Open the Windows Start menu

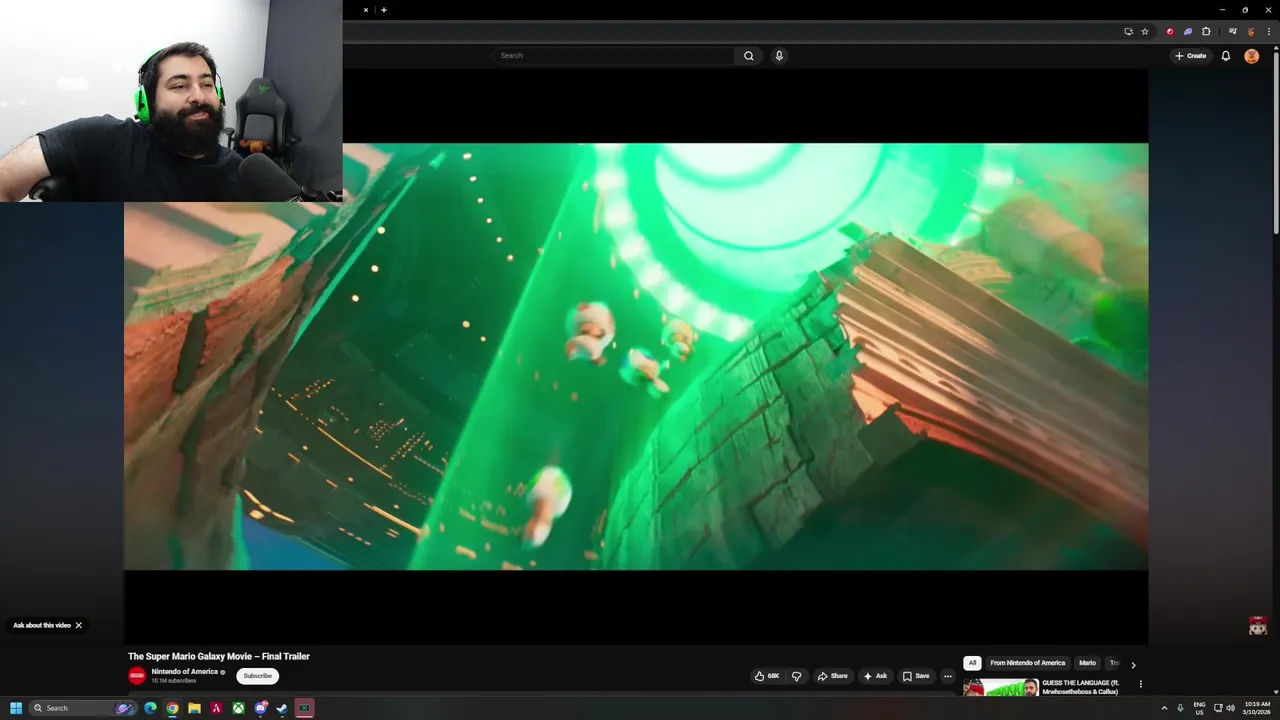pos(16,708)
